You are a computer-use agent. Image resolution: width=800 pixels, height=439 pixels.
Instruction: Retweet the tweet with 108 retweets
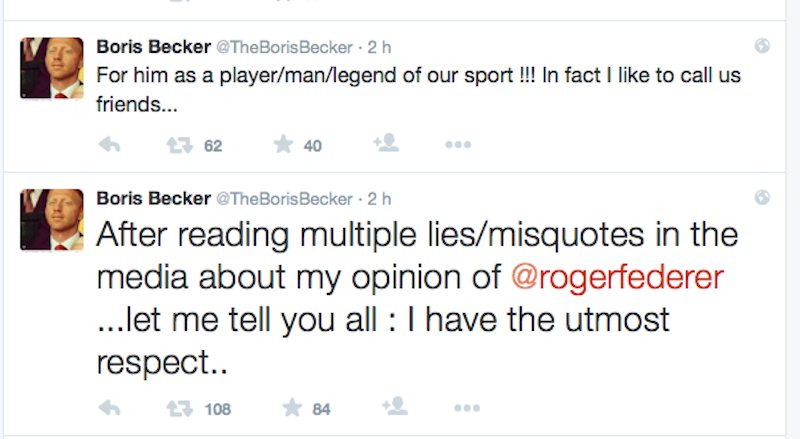179,408
